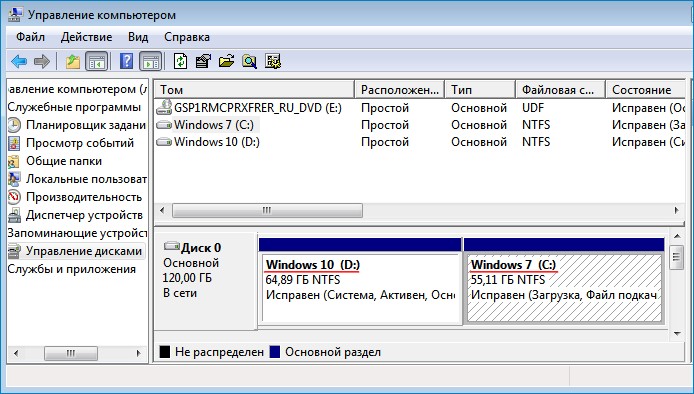Sort by the Тип column header
The image size is (694, 394).
click(481, 89)
